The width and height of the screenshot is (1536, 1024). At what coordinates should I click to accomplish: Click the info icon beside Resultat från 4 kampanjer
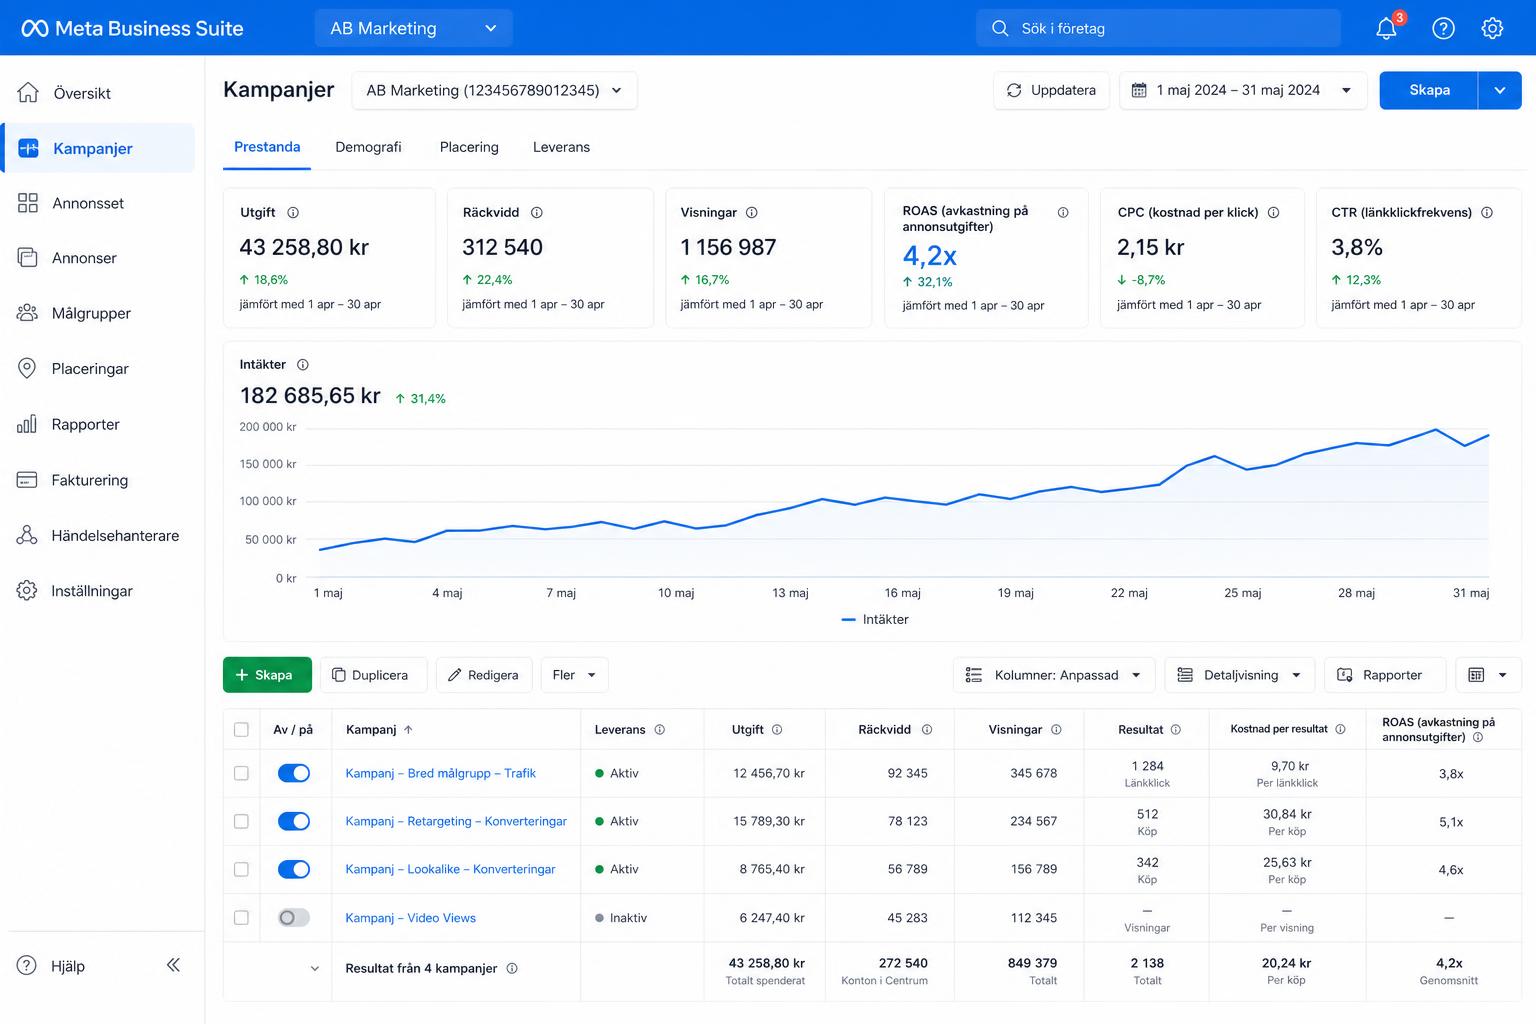point(512,969)
